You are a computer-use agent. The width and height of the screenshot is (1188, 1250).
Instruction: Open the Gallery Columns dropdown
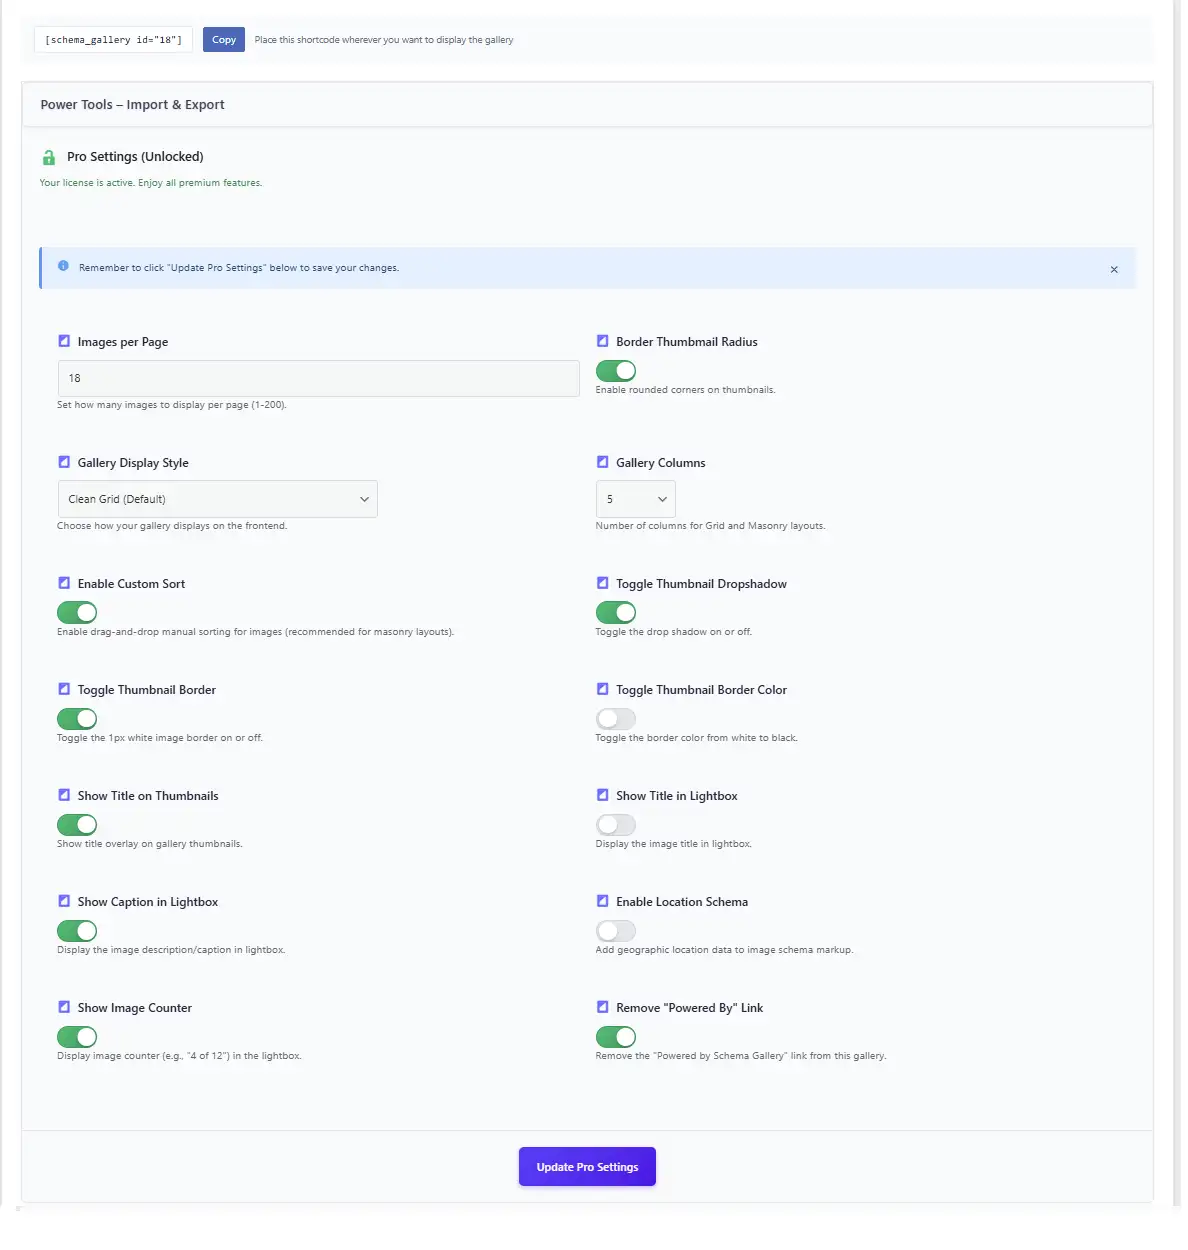[635, 498]
